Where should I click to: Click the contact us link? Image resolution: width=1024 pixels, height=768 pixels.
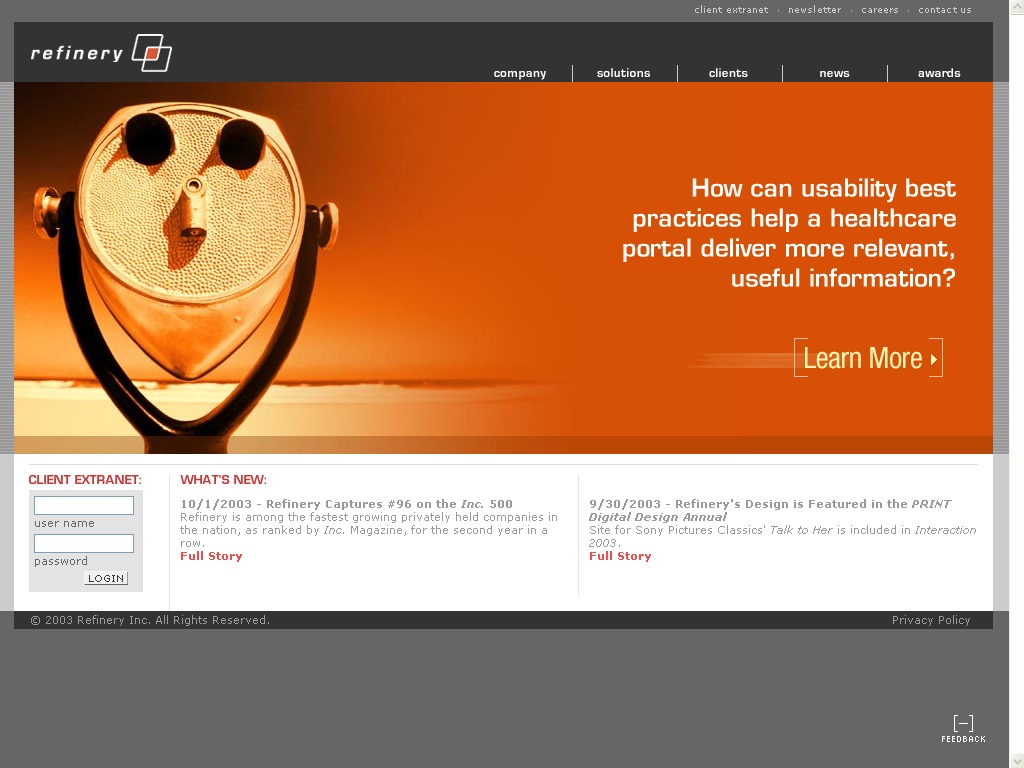pyautogui.click(x=944, y=10)
